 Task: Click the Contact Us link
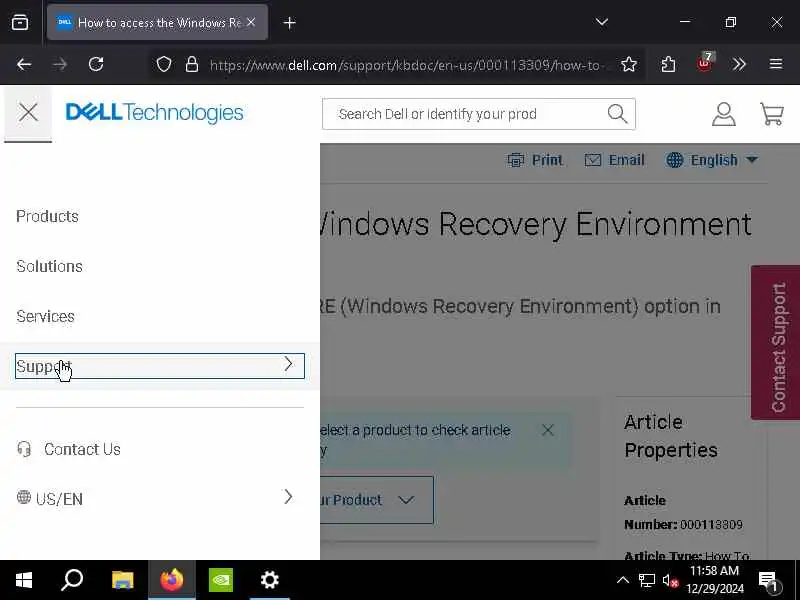click(82, 449)
